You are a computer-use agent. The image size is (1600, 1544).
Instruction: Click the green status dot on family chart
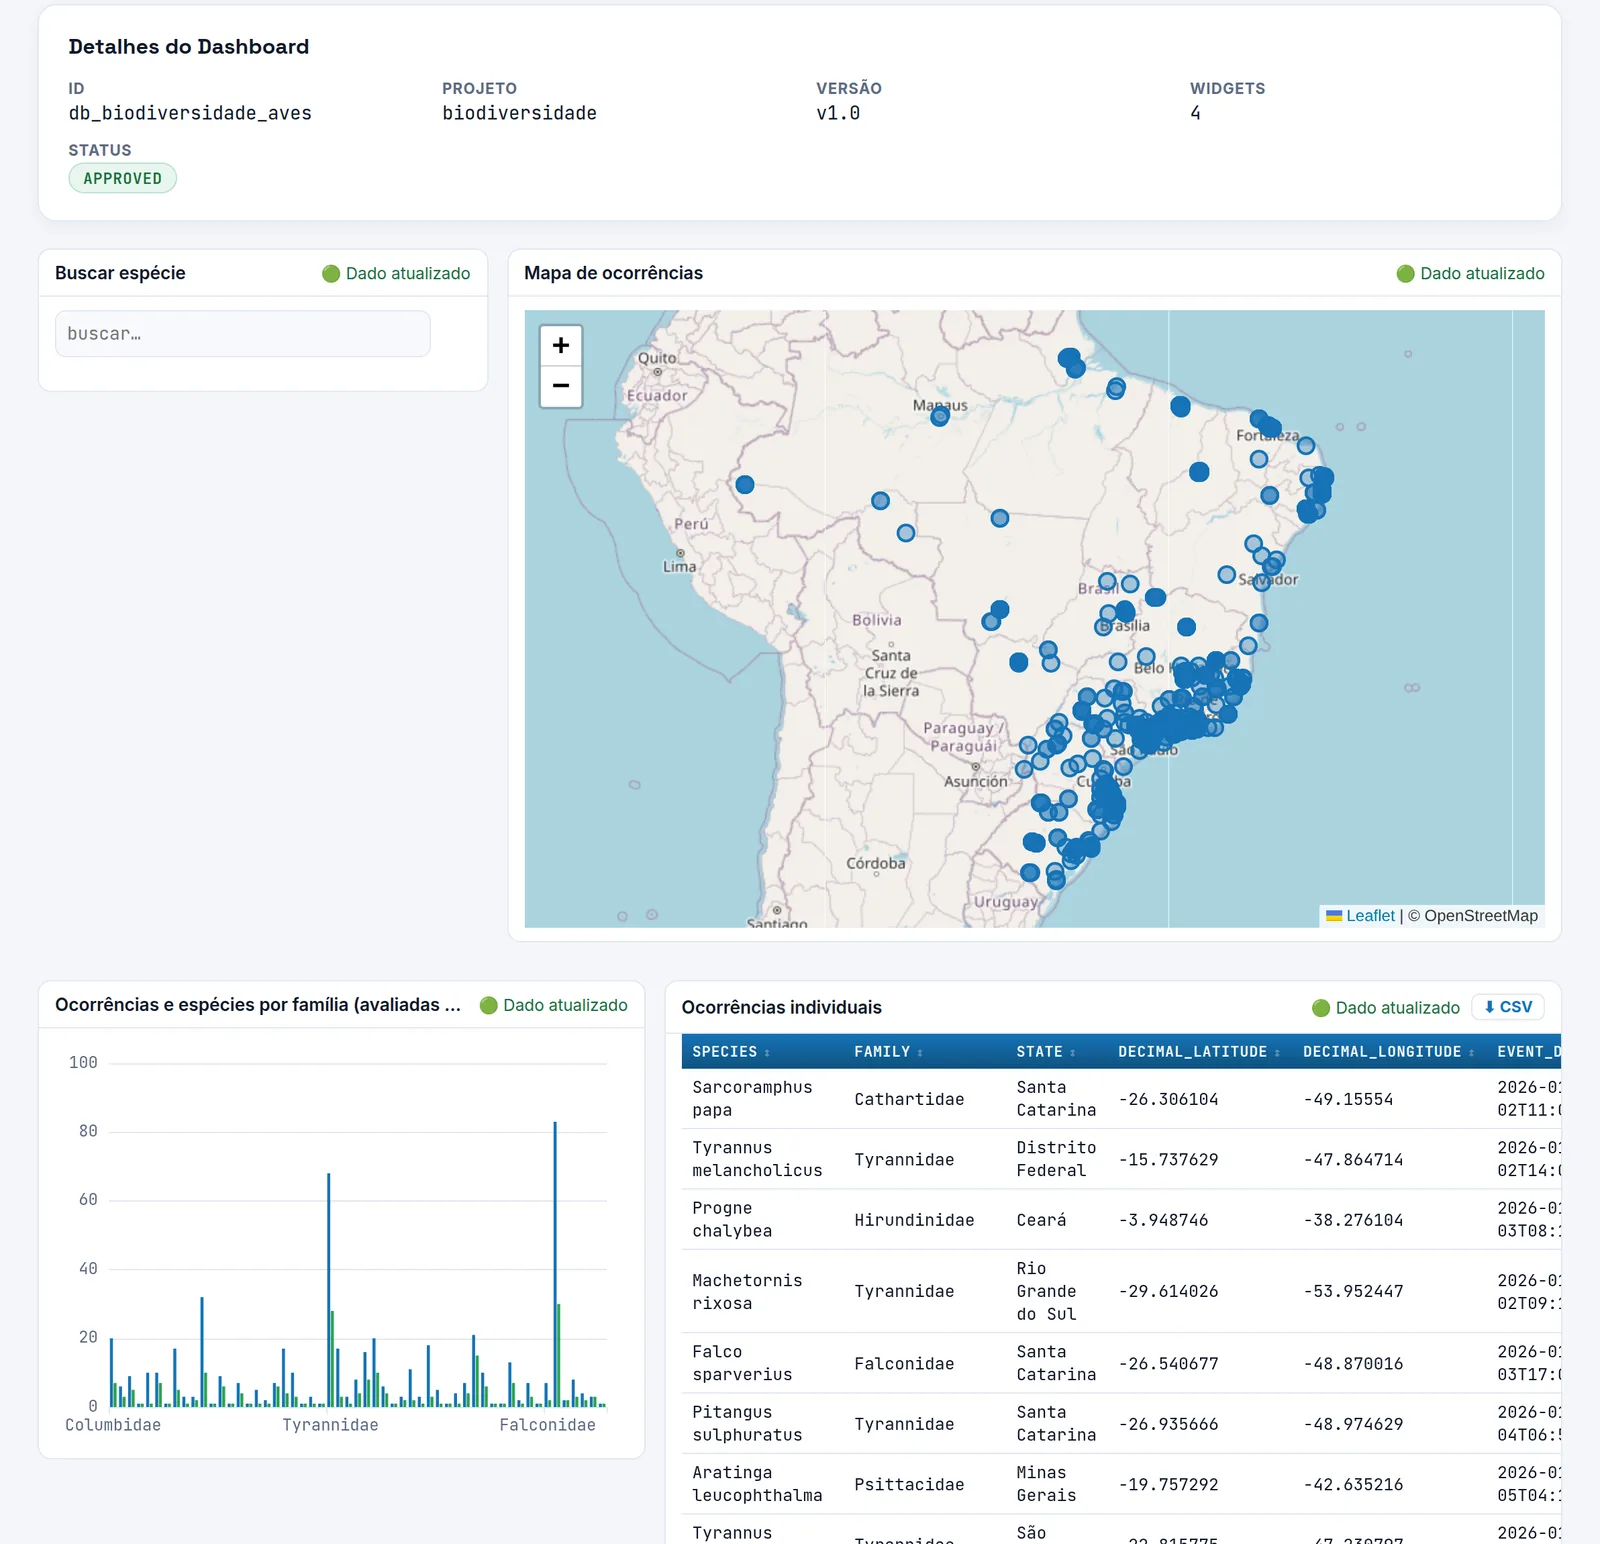click(488, 1006)
